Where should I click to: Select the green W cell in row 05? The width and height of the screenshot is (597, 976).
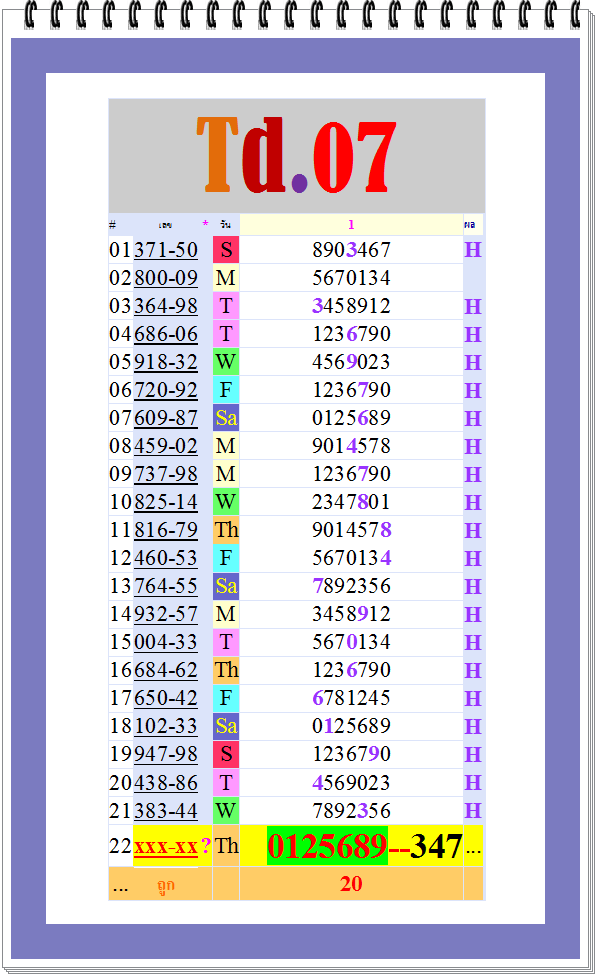click(226, 362)
